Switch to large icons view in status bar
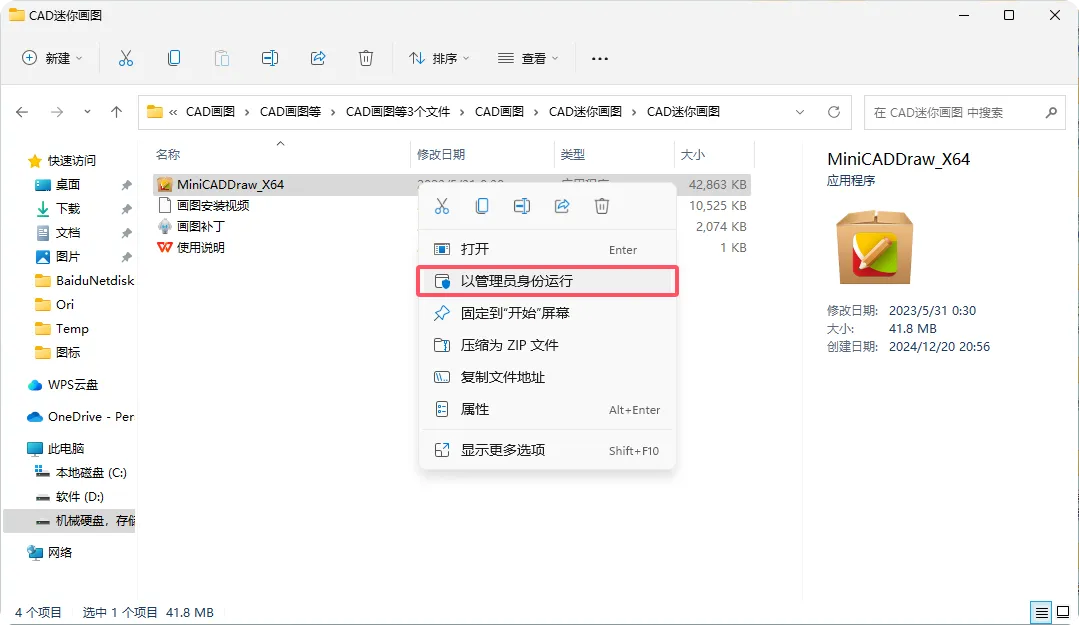1079x625 pixels. (1062, 612)
